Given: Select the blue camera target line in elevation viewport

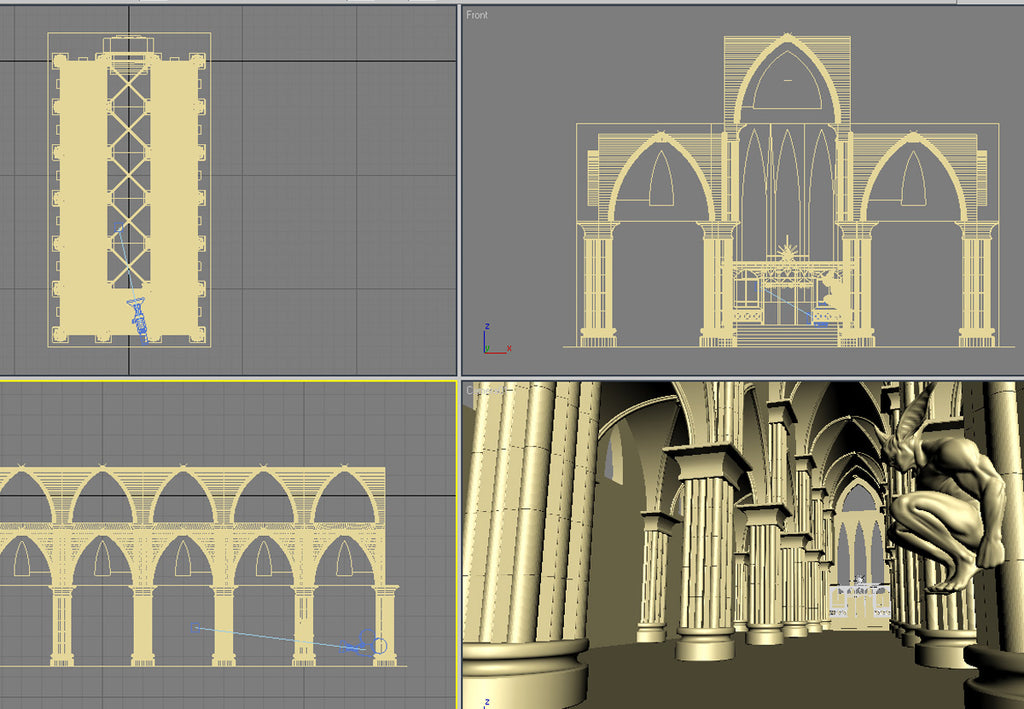Looking at the screenshot, I should [280, 637].
